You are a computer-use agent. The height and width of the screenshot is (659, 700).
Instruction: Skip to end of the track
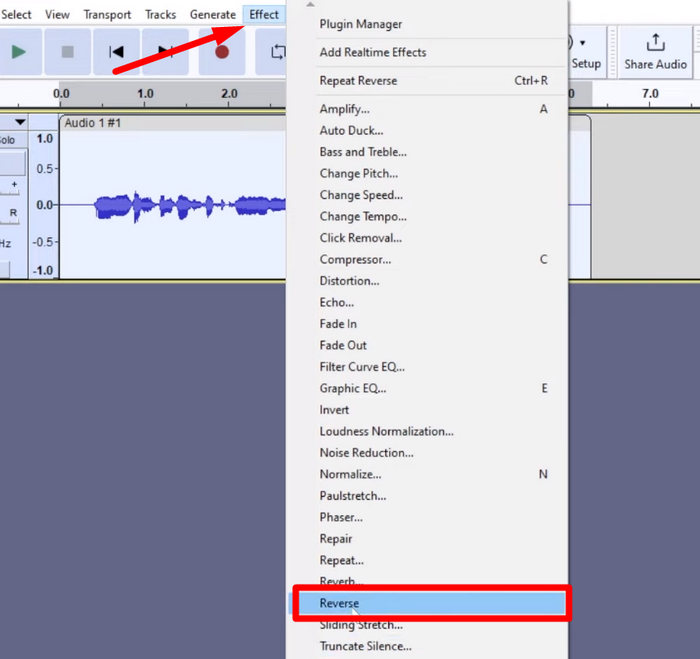(165, 52)
